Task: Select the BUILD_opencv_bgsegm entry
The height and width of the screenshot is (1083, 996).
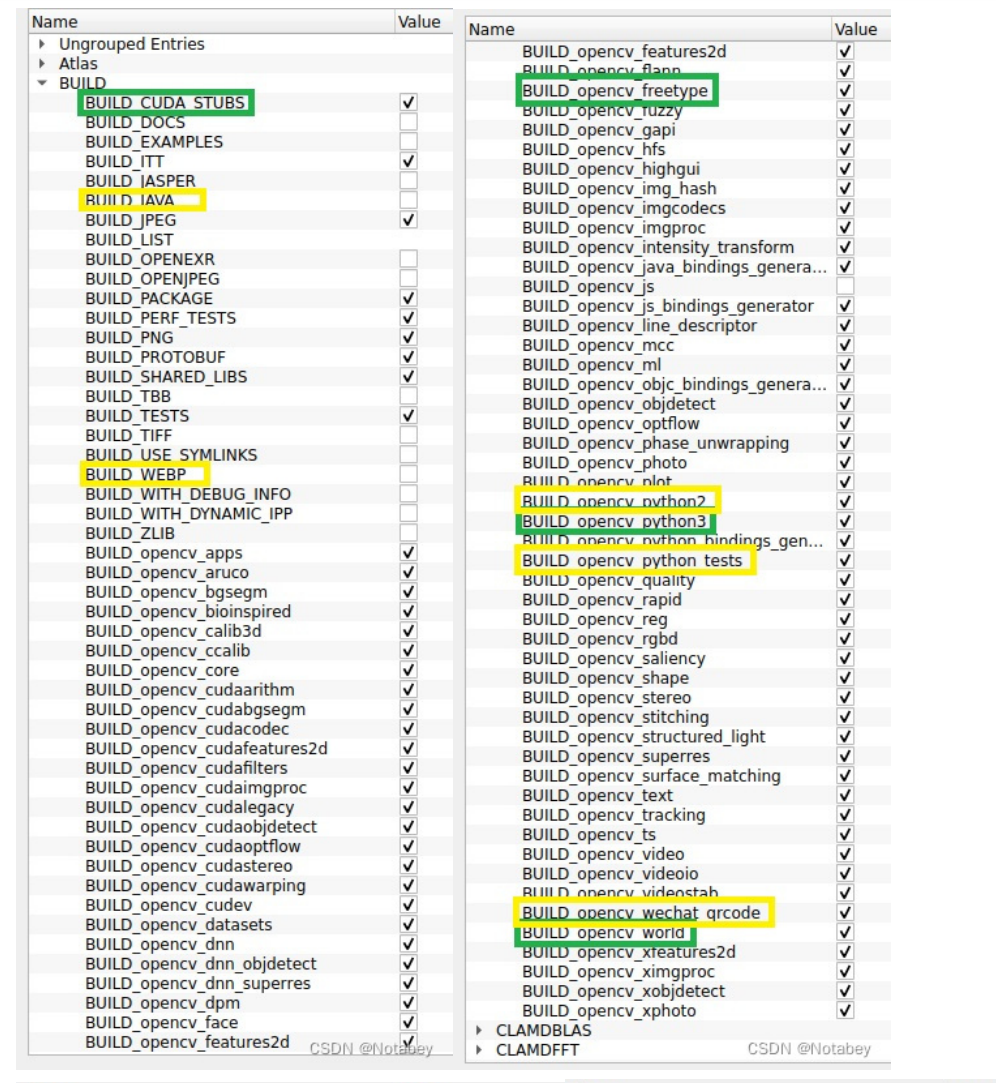Action: click(176, 592)
